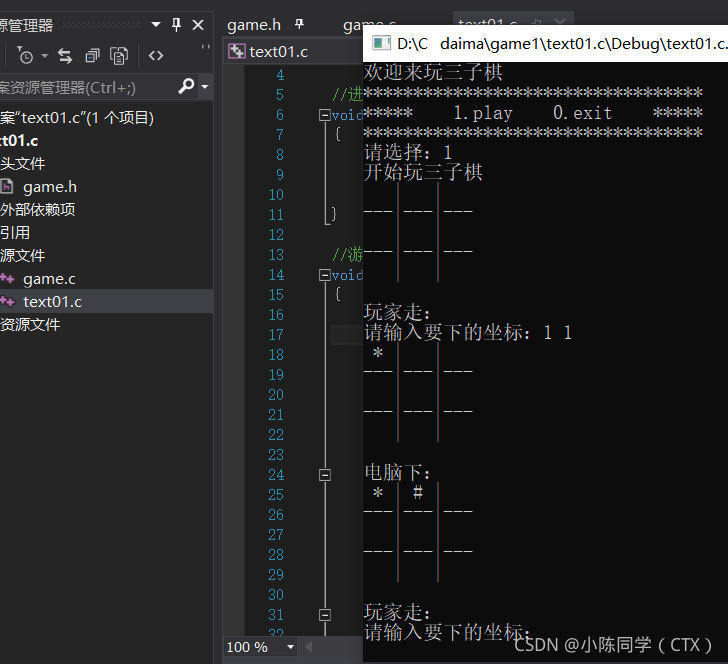Collapse the void function at line 14
This screenshot has height=664, width=728.
click(x=325, y=275)
